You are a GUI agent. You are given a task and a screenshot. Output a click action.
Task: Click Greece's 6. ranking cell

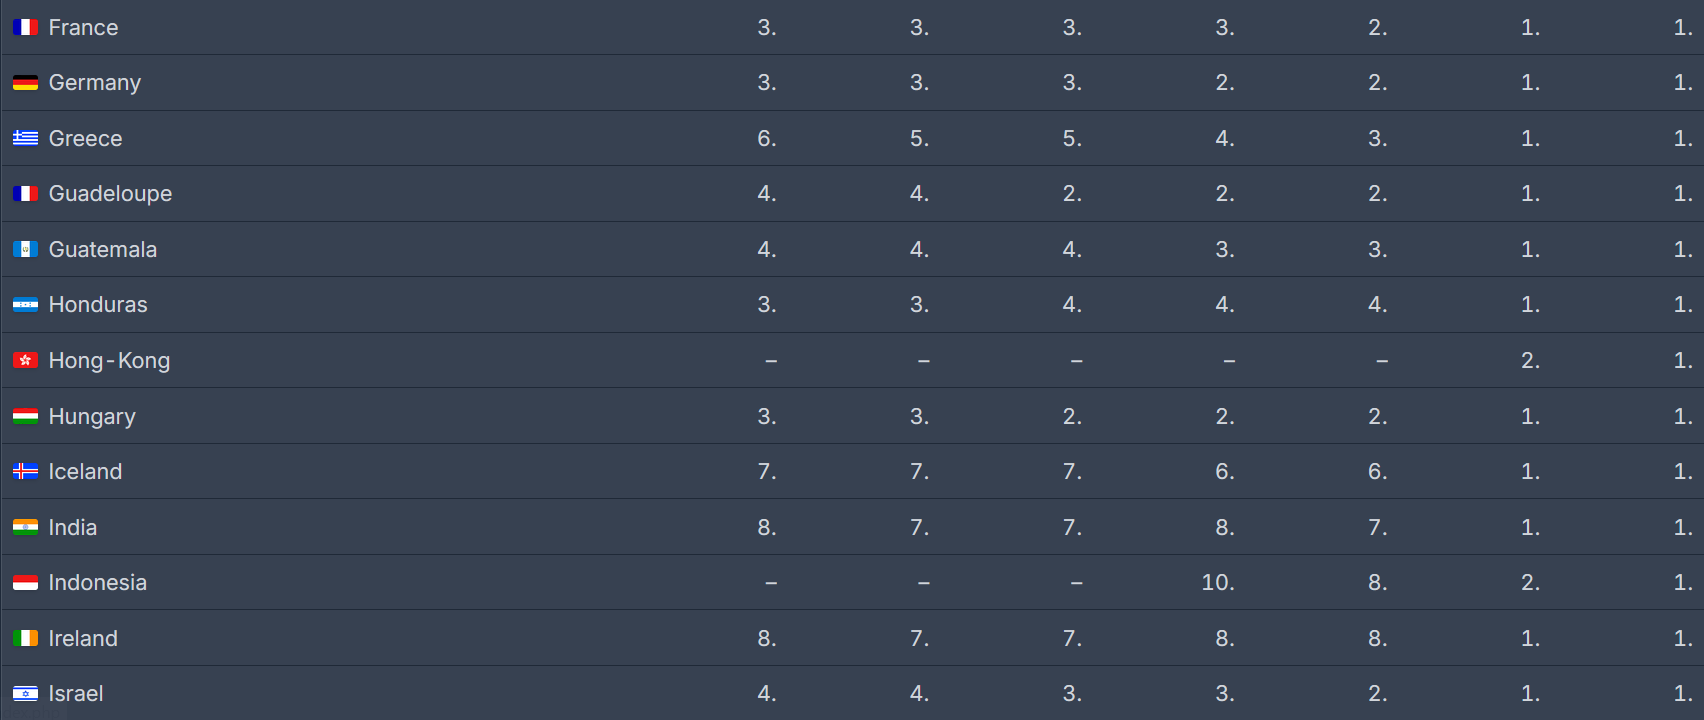click(x=767, y=139)
